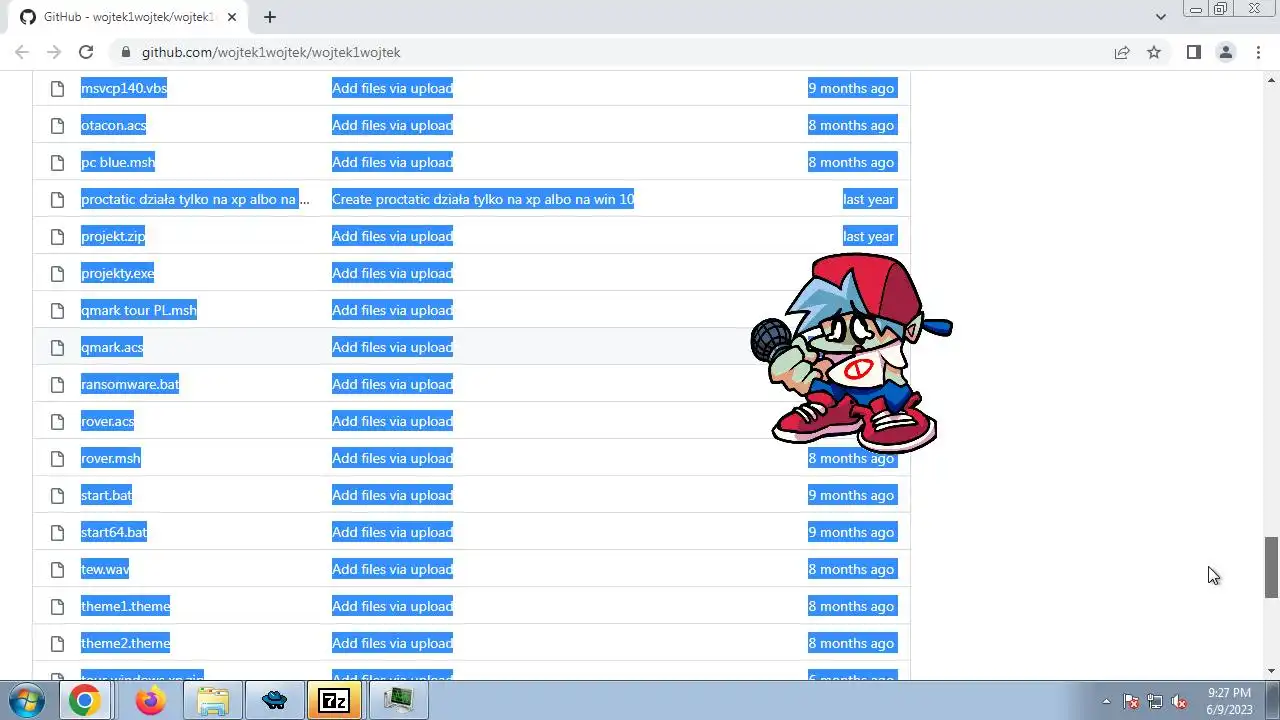
Task: Click the file icon beside otacon.acs
Action: click(58, 125)
